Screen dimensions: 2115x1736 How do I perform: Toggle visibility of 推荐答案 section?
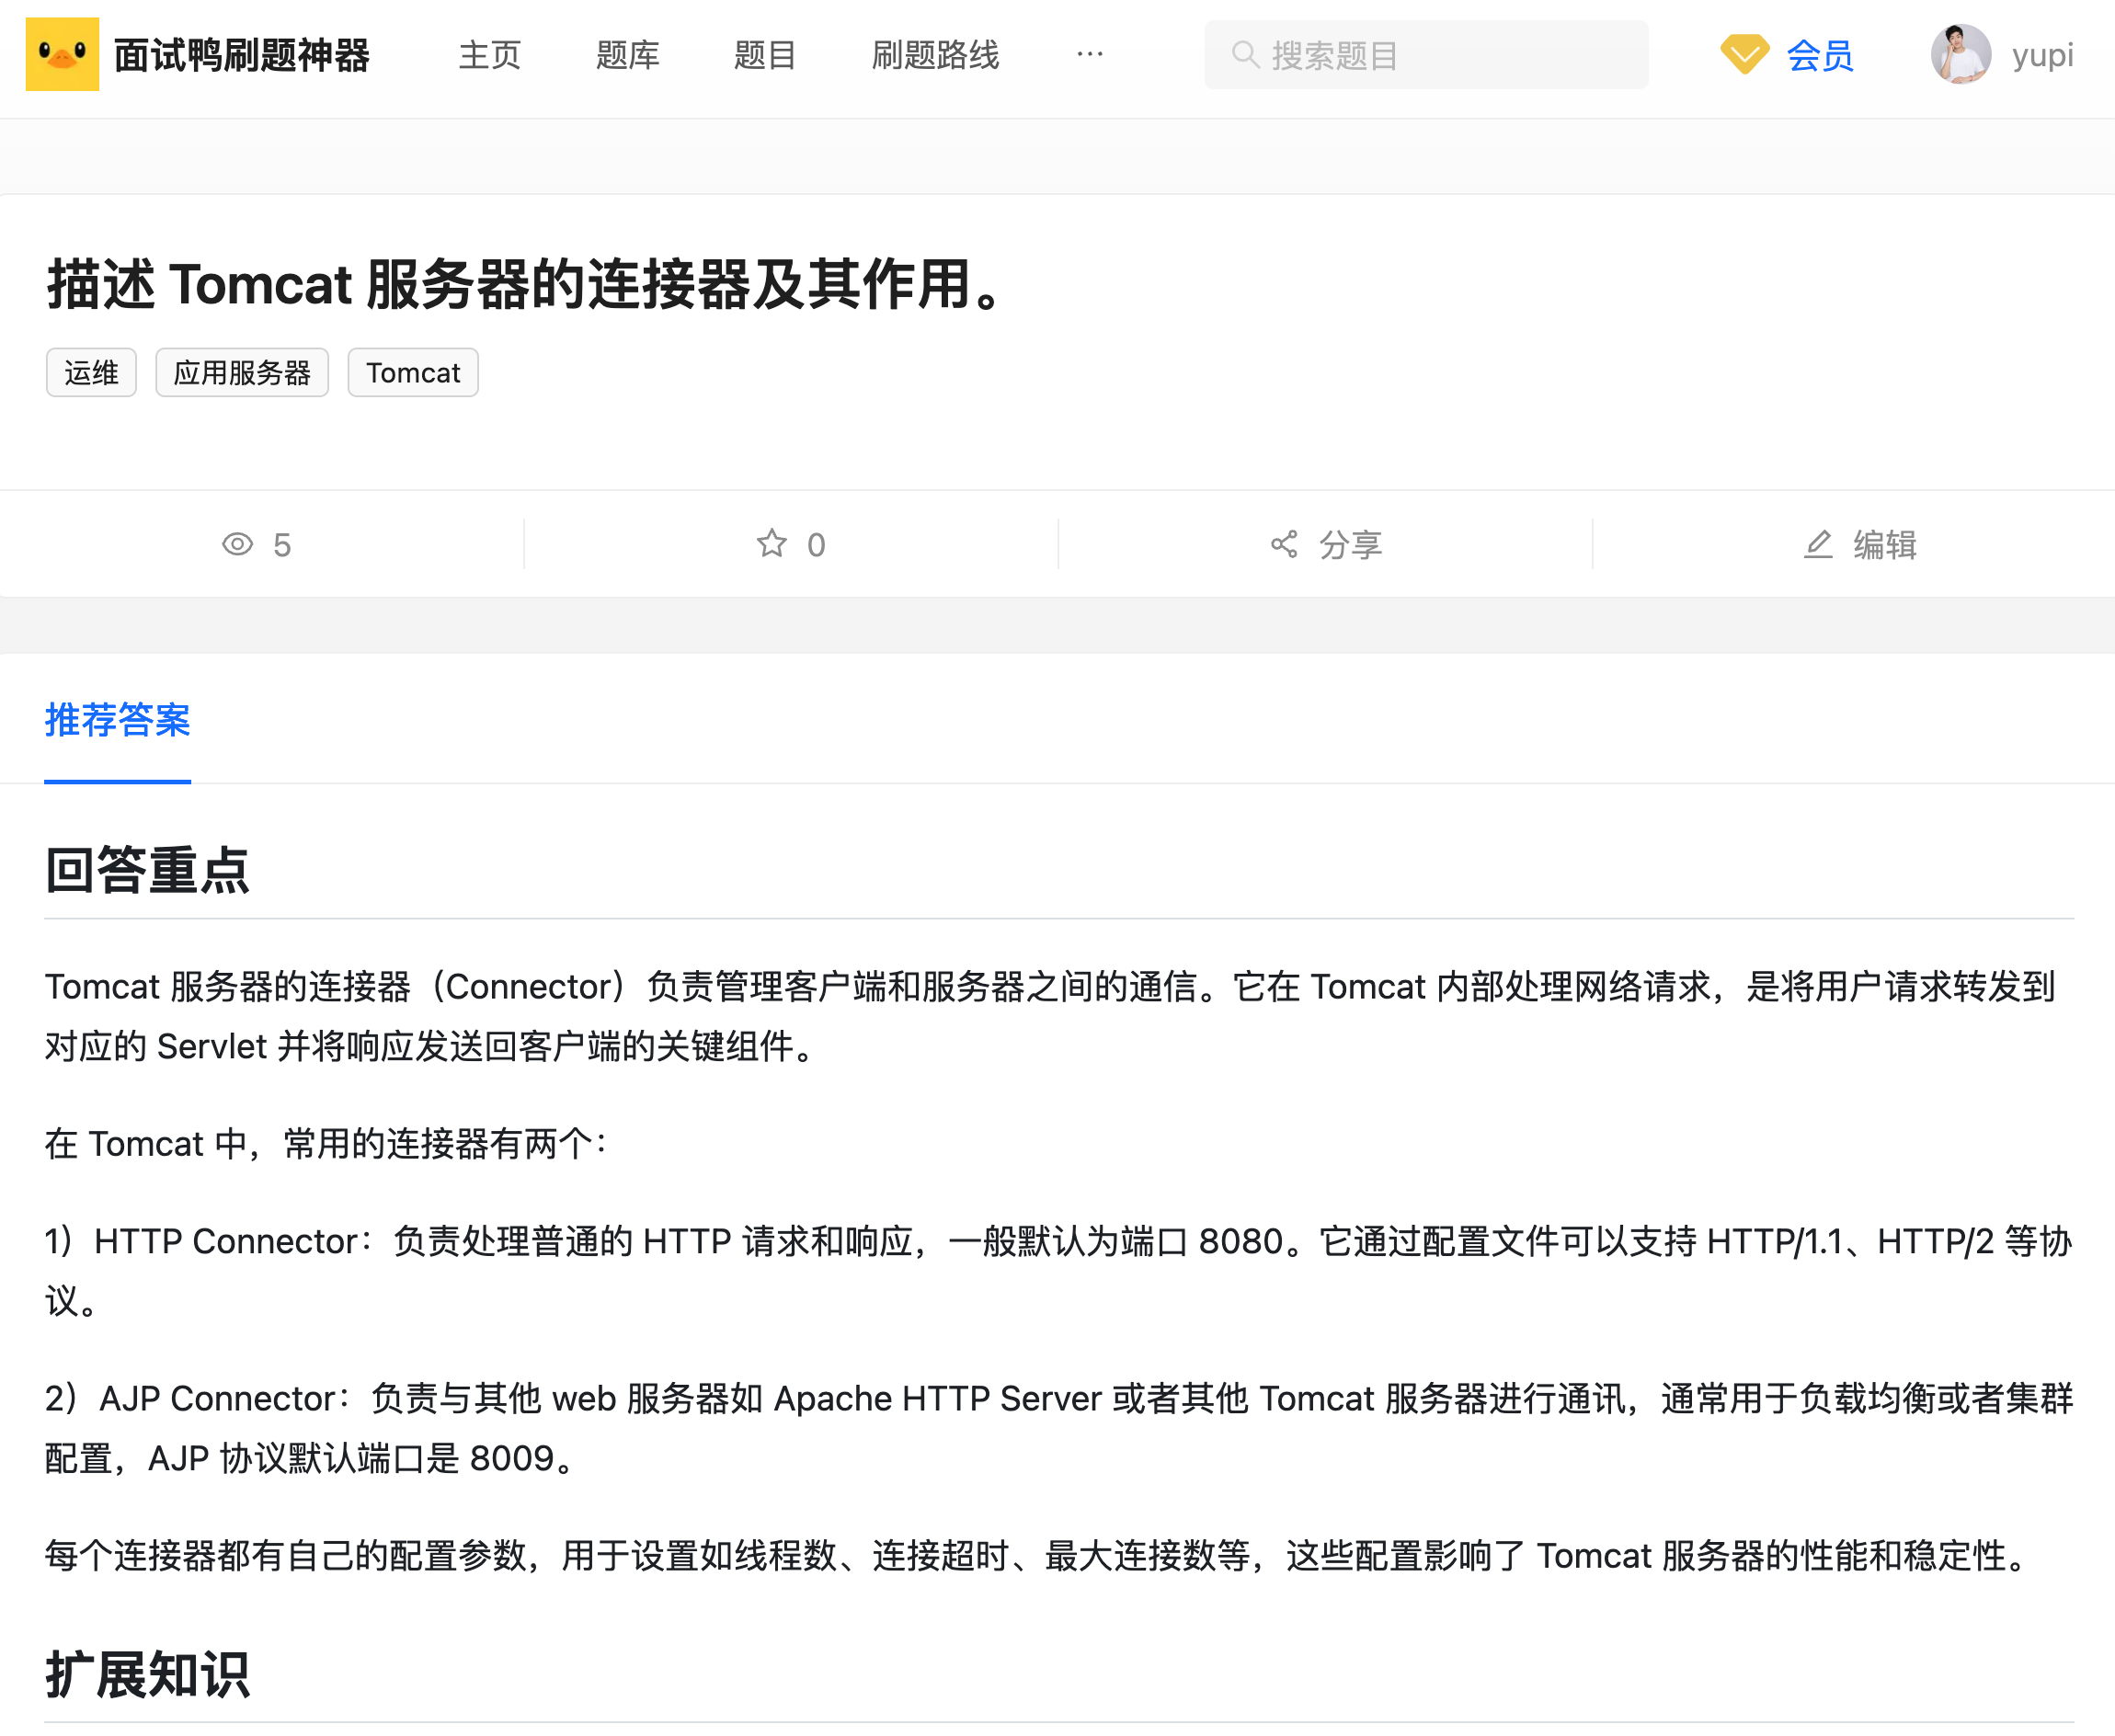[x=118, y=719]
